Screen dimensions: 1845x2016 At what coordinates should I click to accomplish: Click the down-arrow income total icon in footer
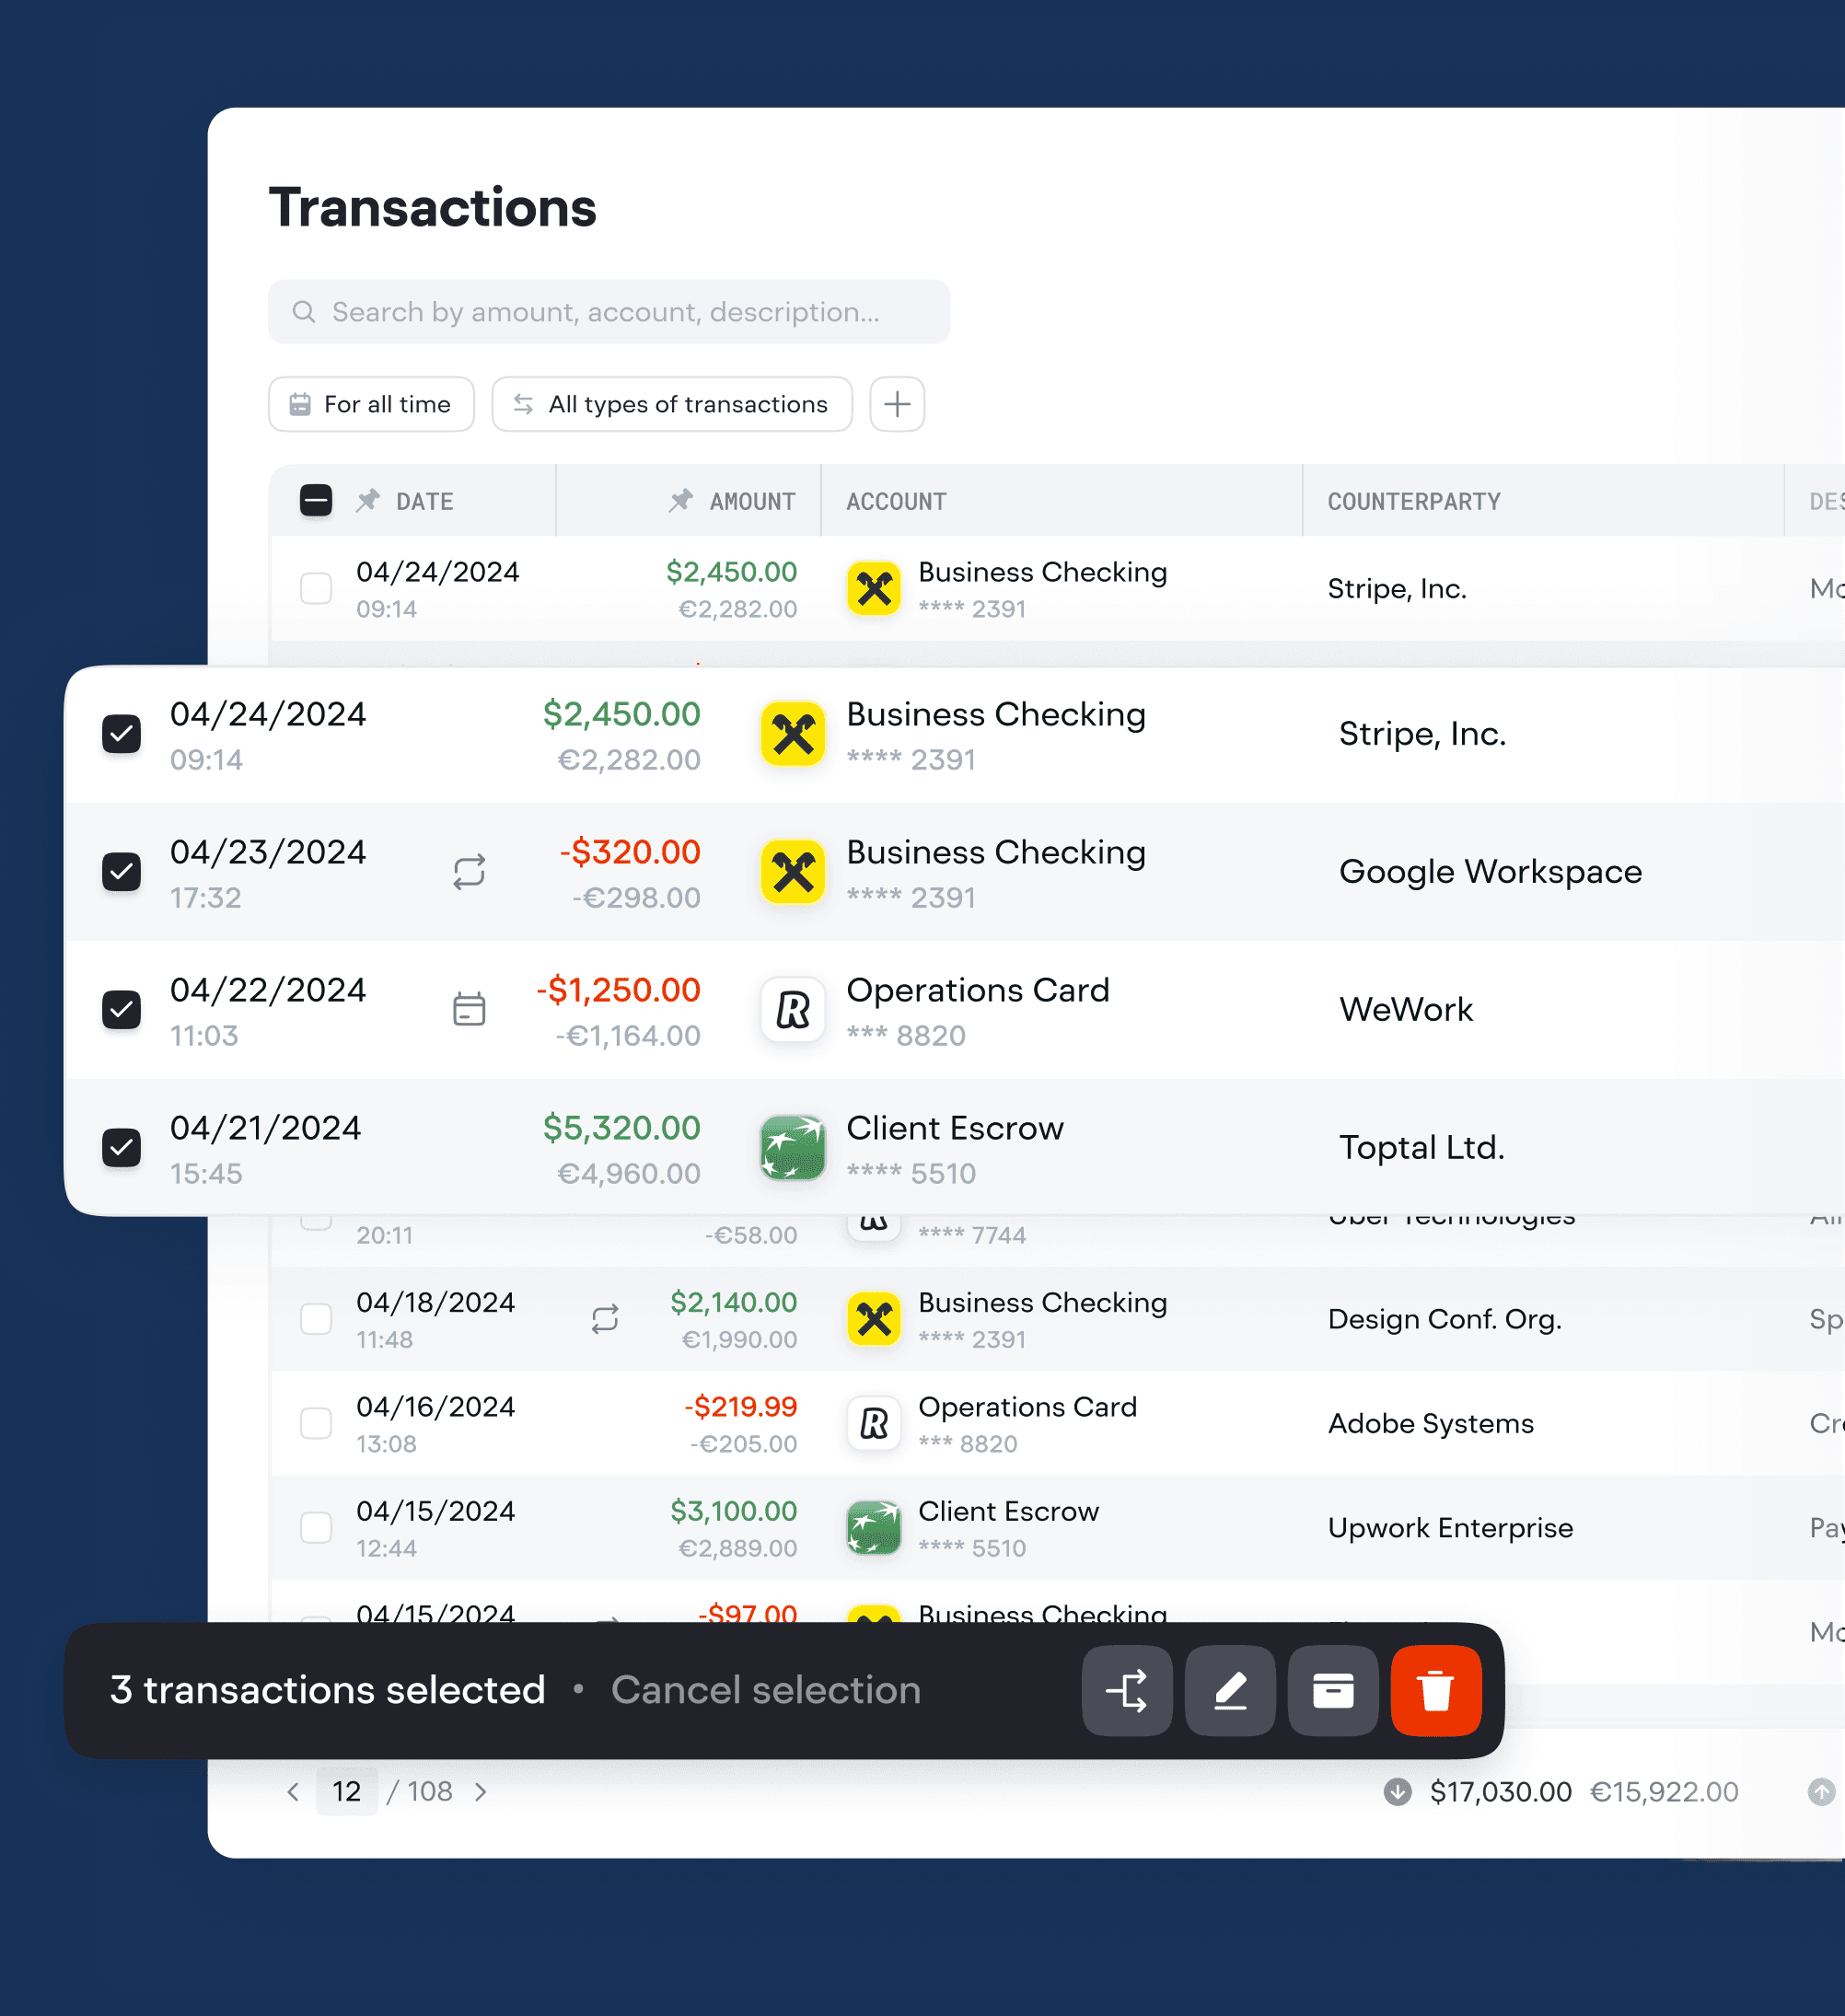(x=1397, y=1792)
